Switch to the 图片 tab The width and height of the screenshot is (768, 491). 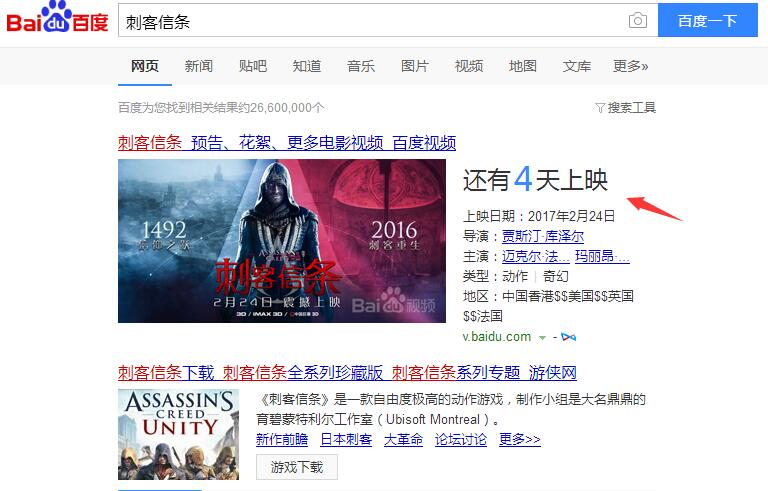click(x=414, y=66)
